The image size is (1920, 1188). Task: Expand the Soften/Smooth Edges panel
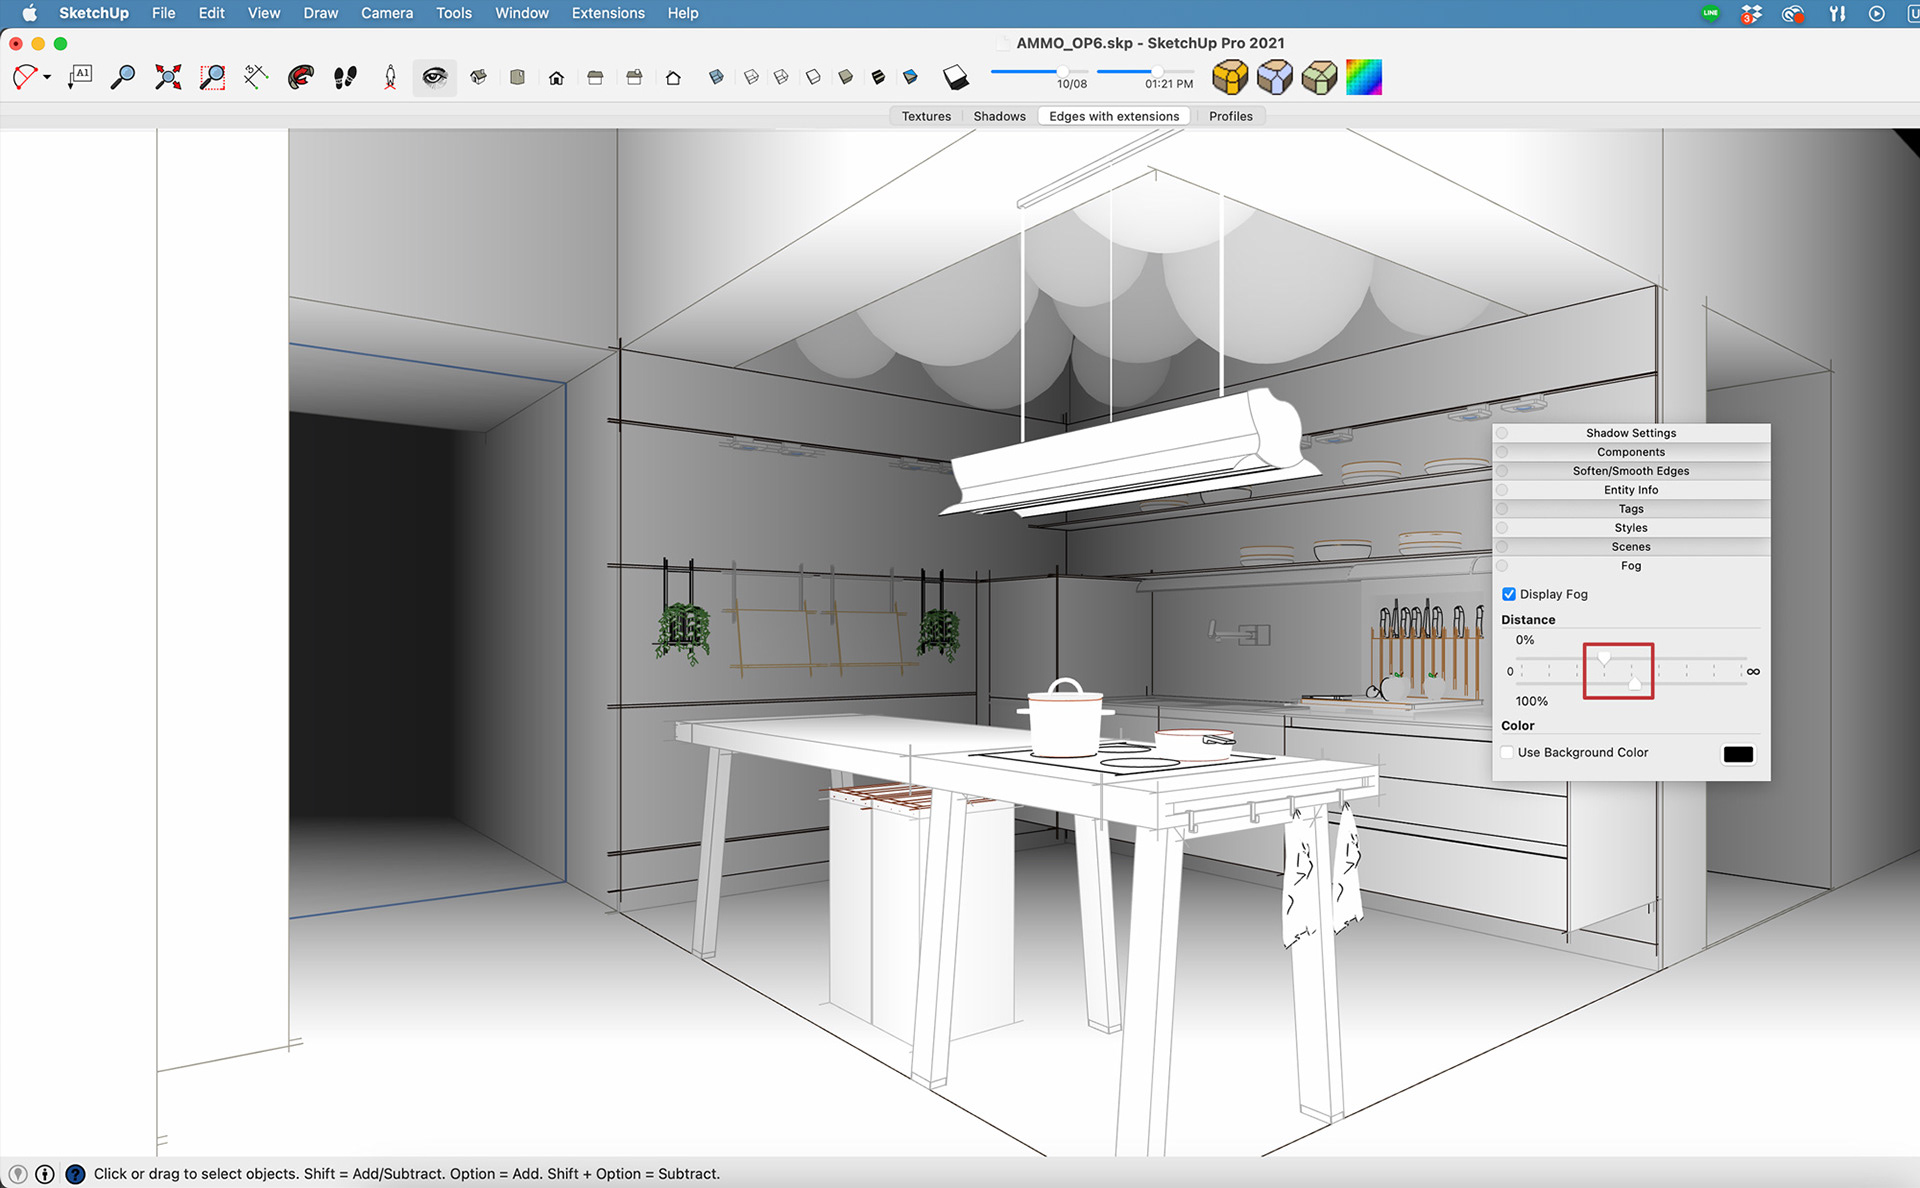(1631, 471)
